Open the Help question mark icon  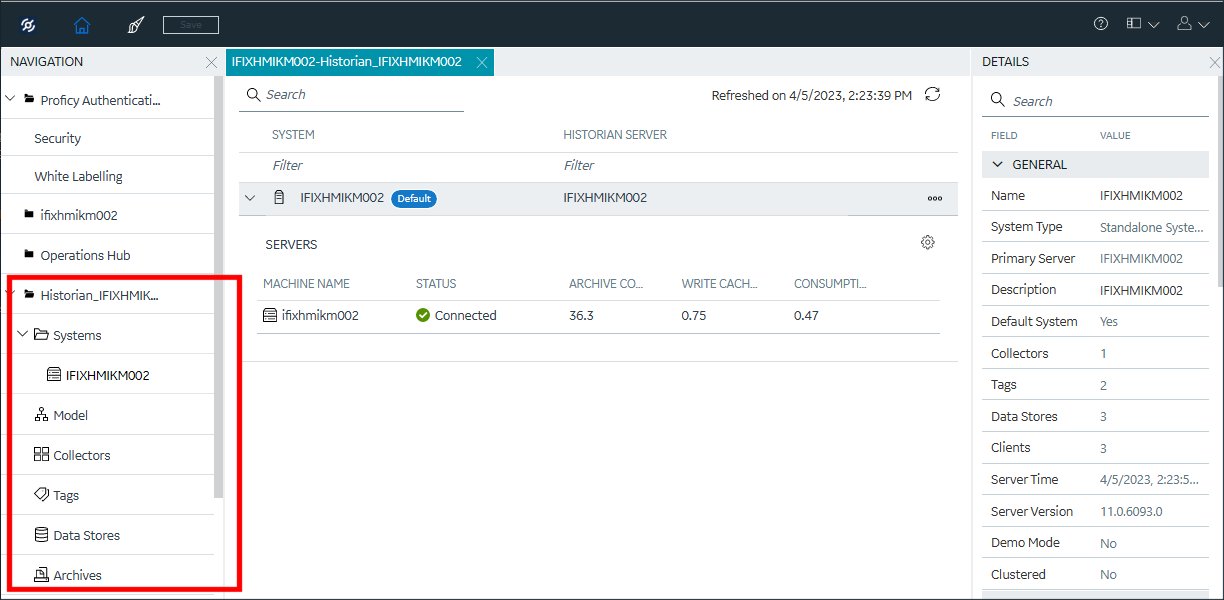click(x=1101, y=24)
